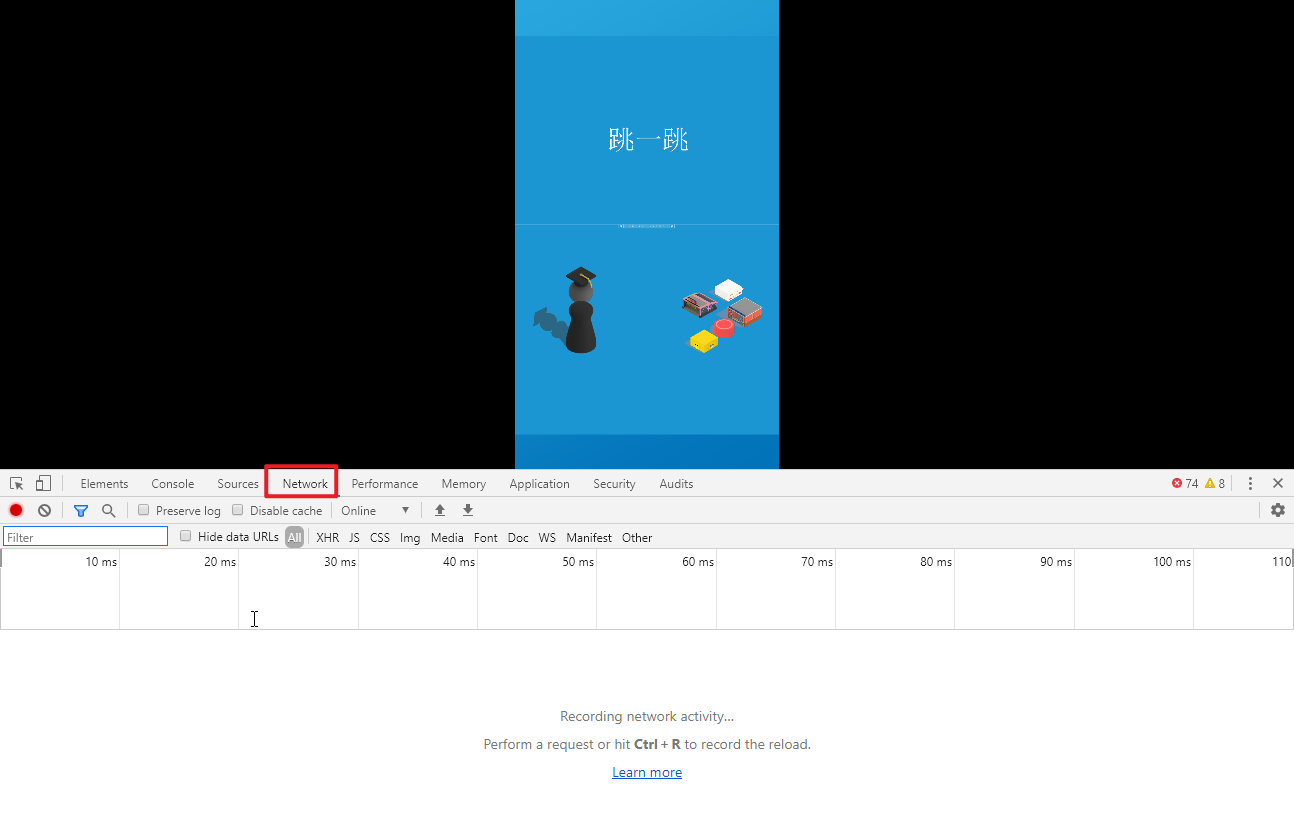Filter requests by WS
1294x825 pixels.
coord(547,537)
